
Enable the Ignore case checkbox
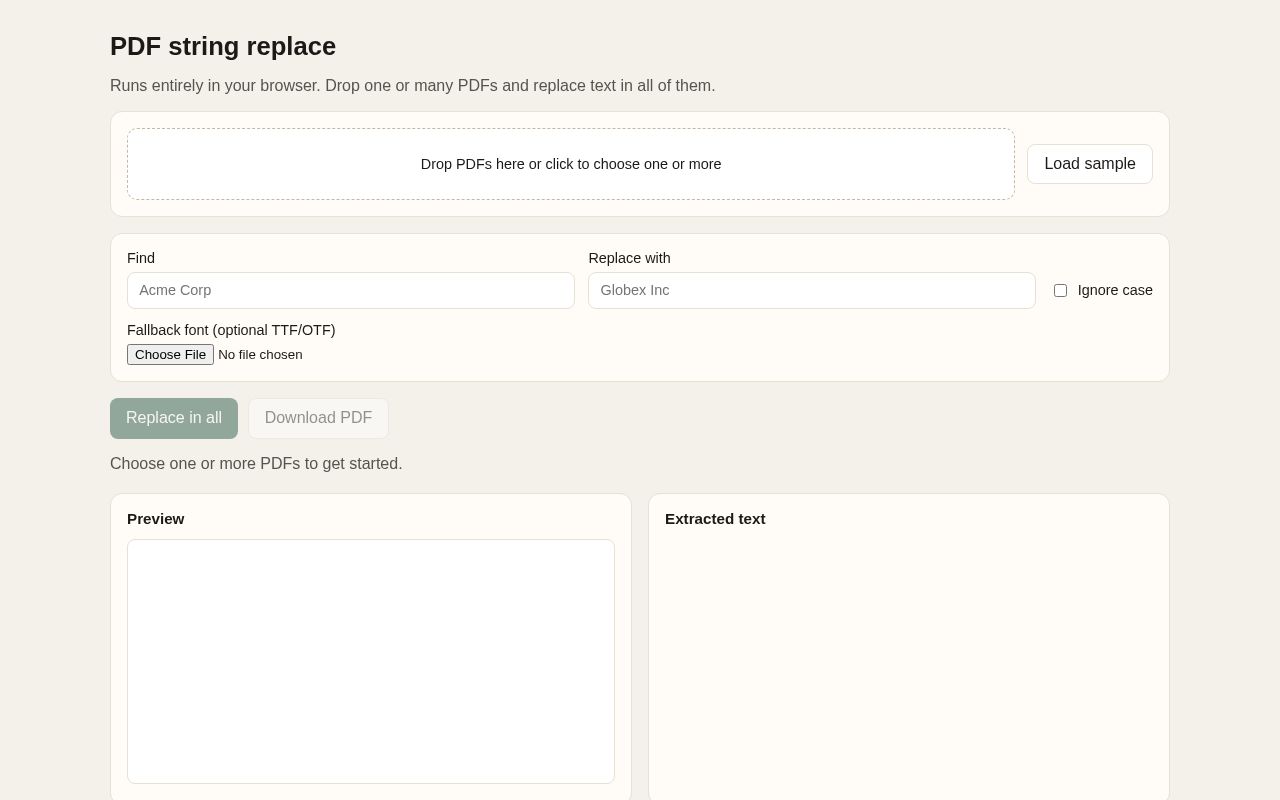click(1060, 290)
